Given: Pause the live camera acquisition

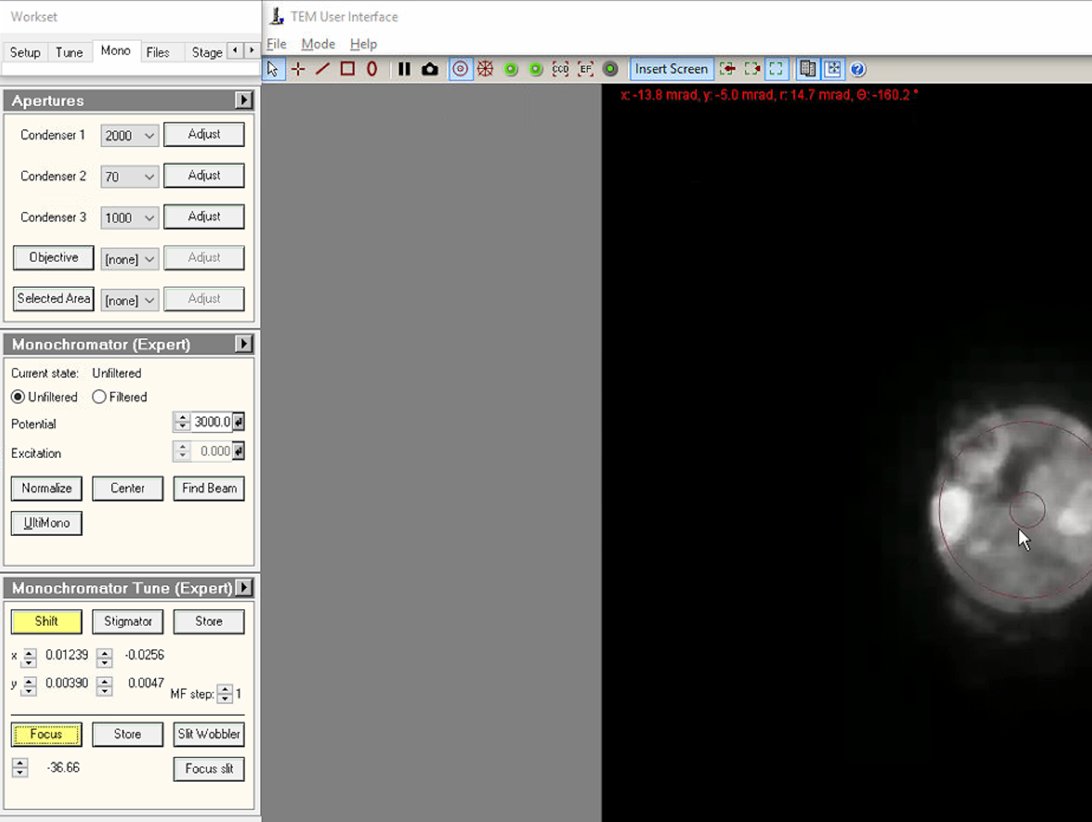Looking at the screenshot, I should (404, 69).
